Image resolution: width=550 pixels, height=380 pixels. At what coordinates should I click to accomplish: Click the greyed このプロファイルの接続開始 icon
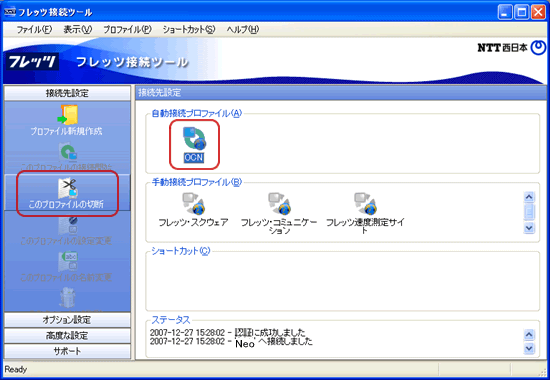pyautogui.click(x=67, y=152)
